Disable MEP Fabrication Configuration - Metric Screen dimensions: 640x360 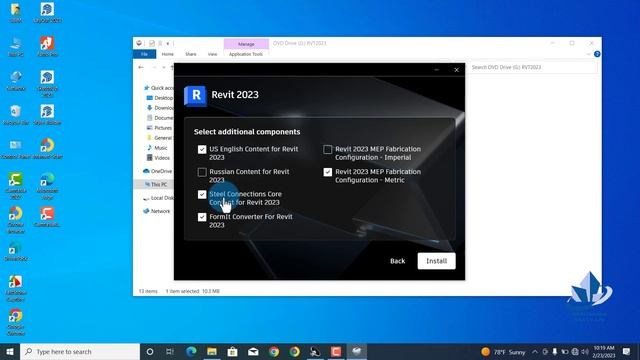(x=328, y=172)
